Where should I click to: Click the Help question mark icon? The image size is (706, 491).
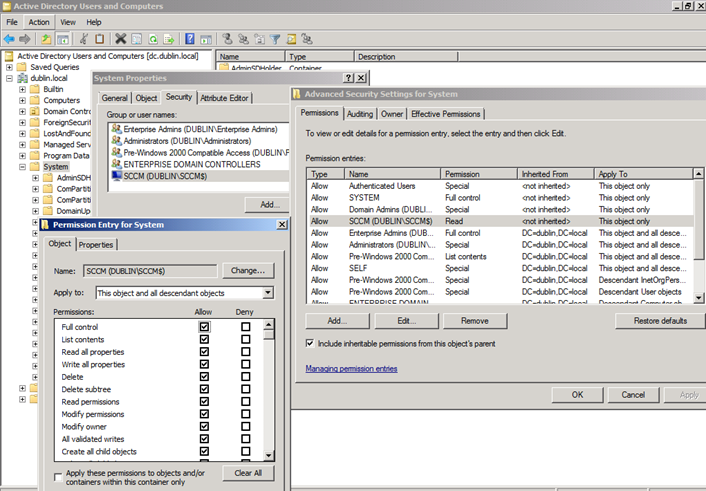190,39
